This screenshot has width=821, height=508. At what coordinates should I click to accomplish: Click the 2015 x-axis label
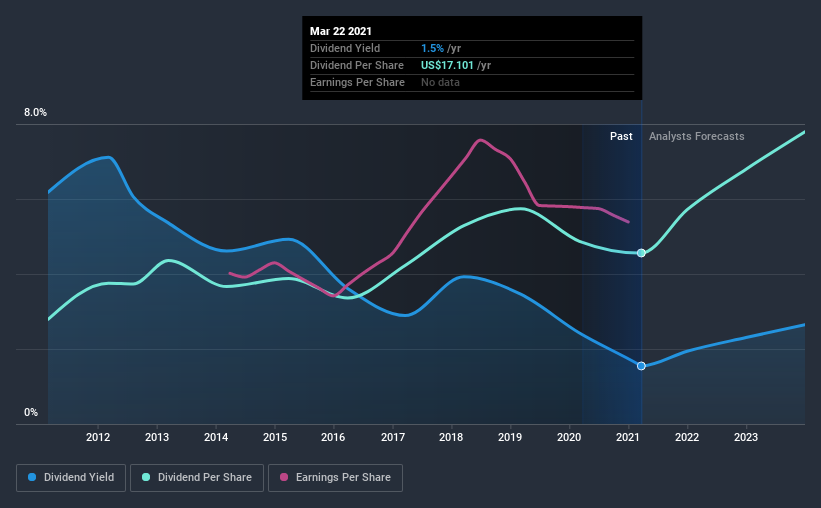point(275,437)
